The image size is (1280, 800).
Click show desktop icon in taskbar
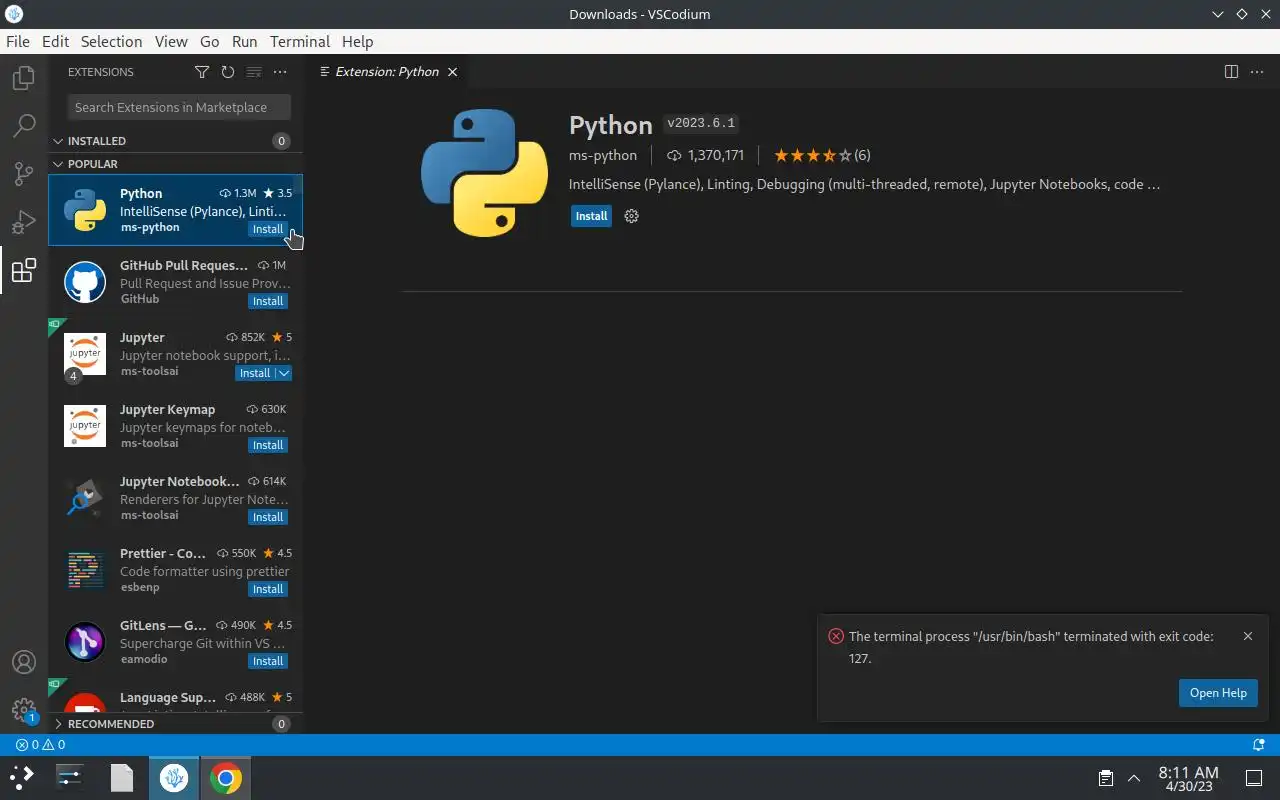pos(1253,778)
